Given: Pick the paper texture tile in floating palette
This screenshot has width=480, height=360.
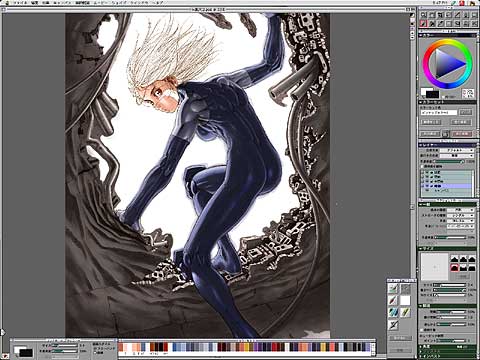Looking at the screenshot, I should pyautogui.click(x=405, y=288).
